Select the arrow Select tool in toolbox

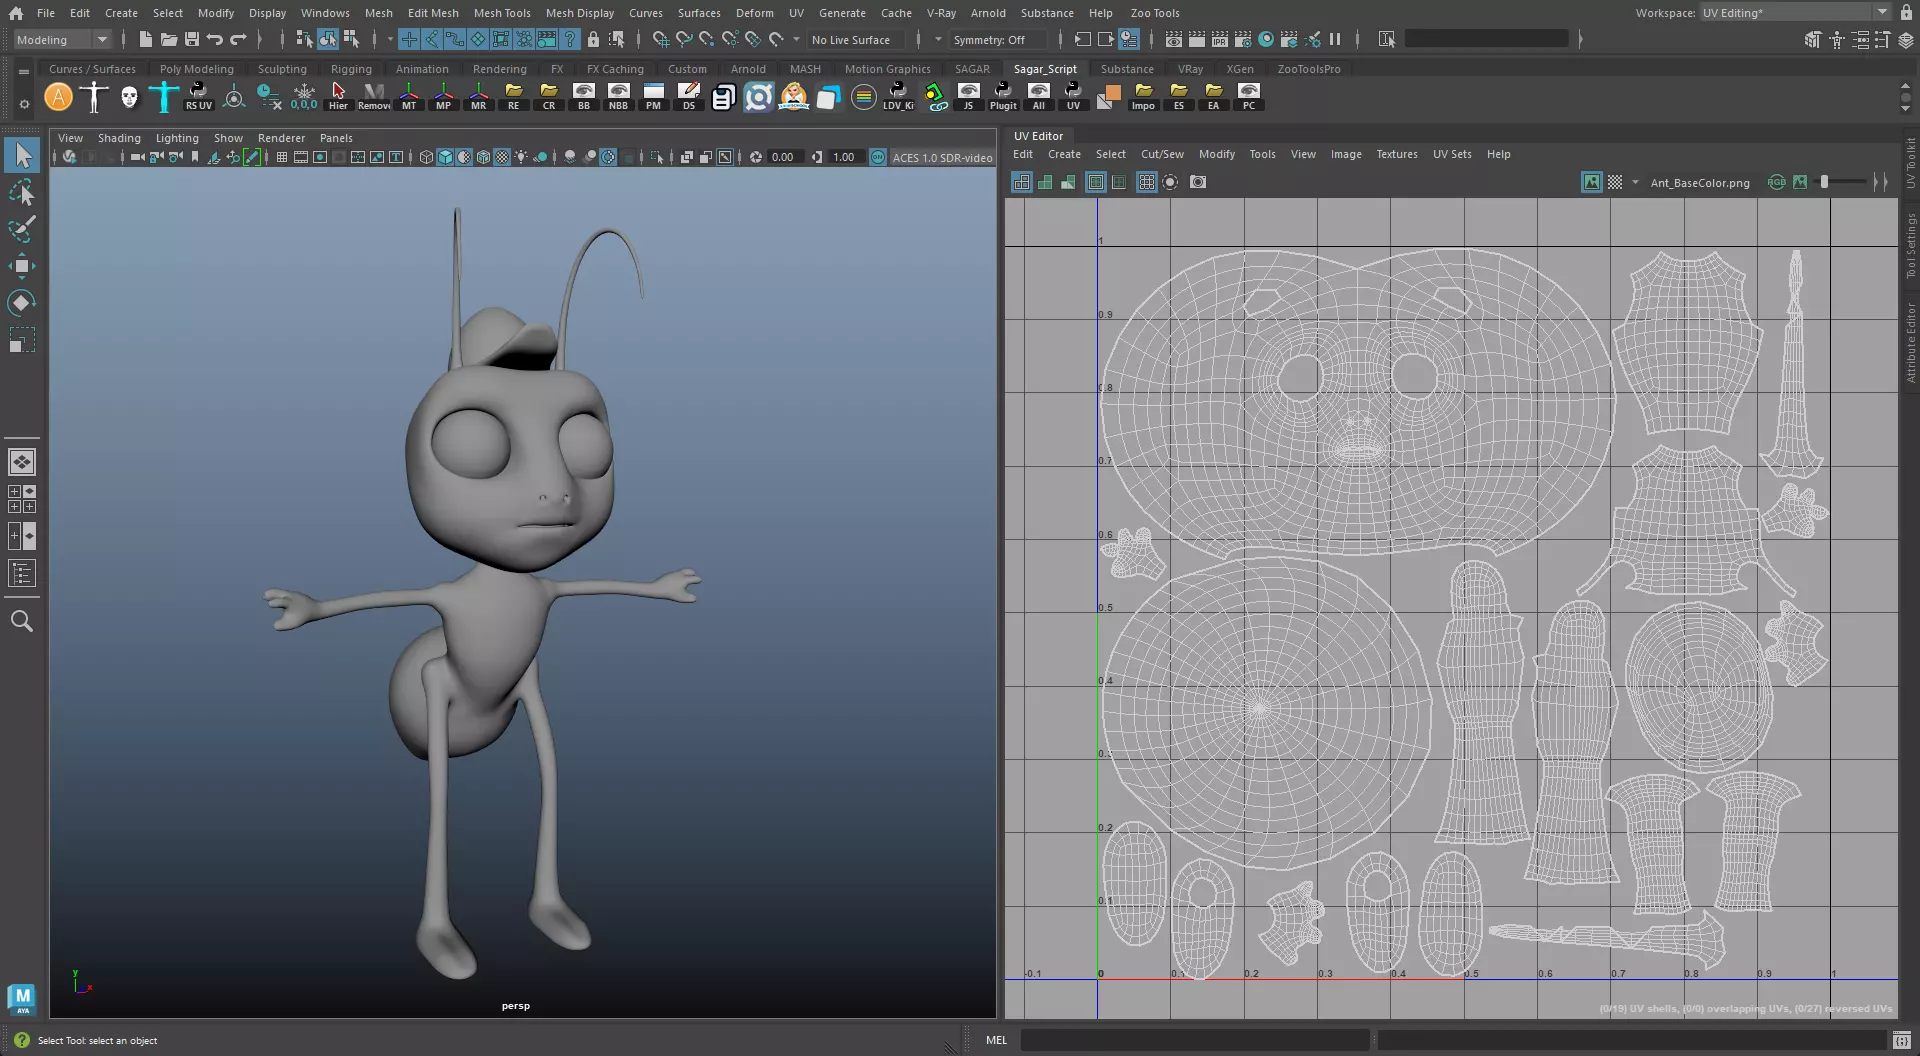(22, 156)
